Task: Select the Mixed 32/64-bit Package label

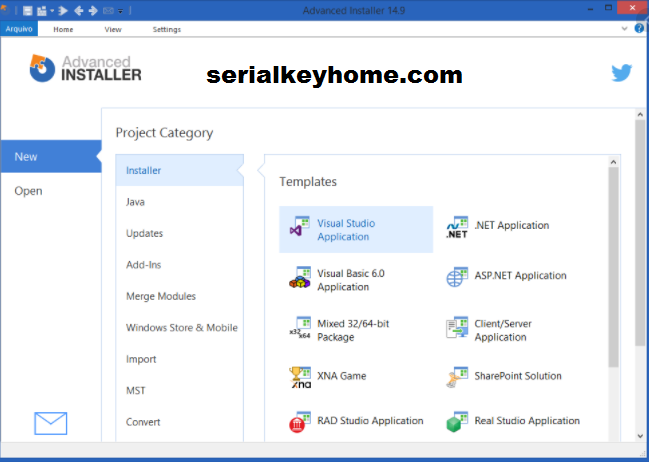Action: point(353,330)
